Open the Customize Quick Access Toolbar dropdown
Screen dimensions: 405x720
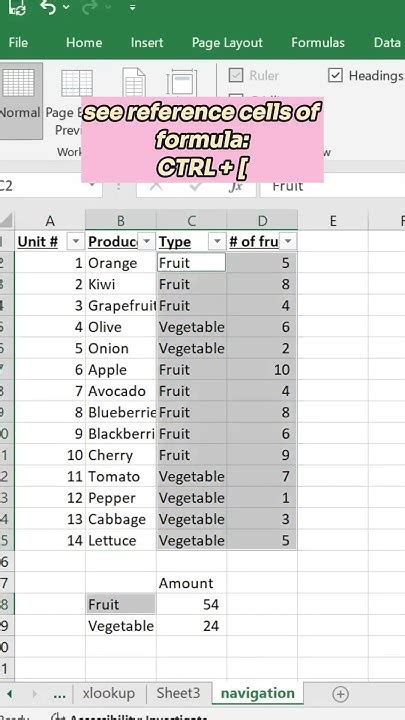(132, 7)
